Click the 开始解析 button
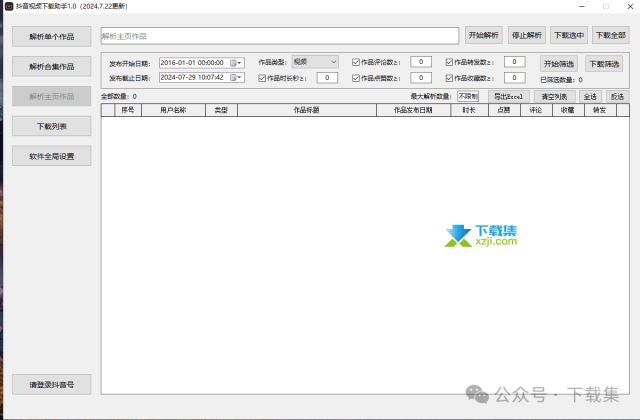Viewport: 640px width, 420px height. pyautogui.click(x=484, y=36)
